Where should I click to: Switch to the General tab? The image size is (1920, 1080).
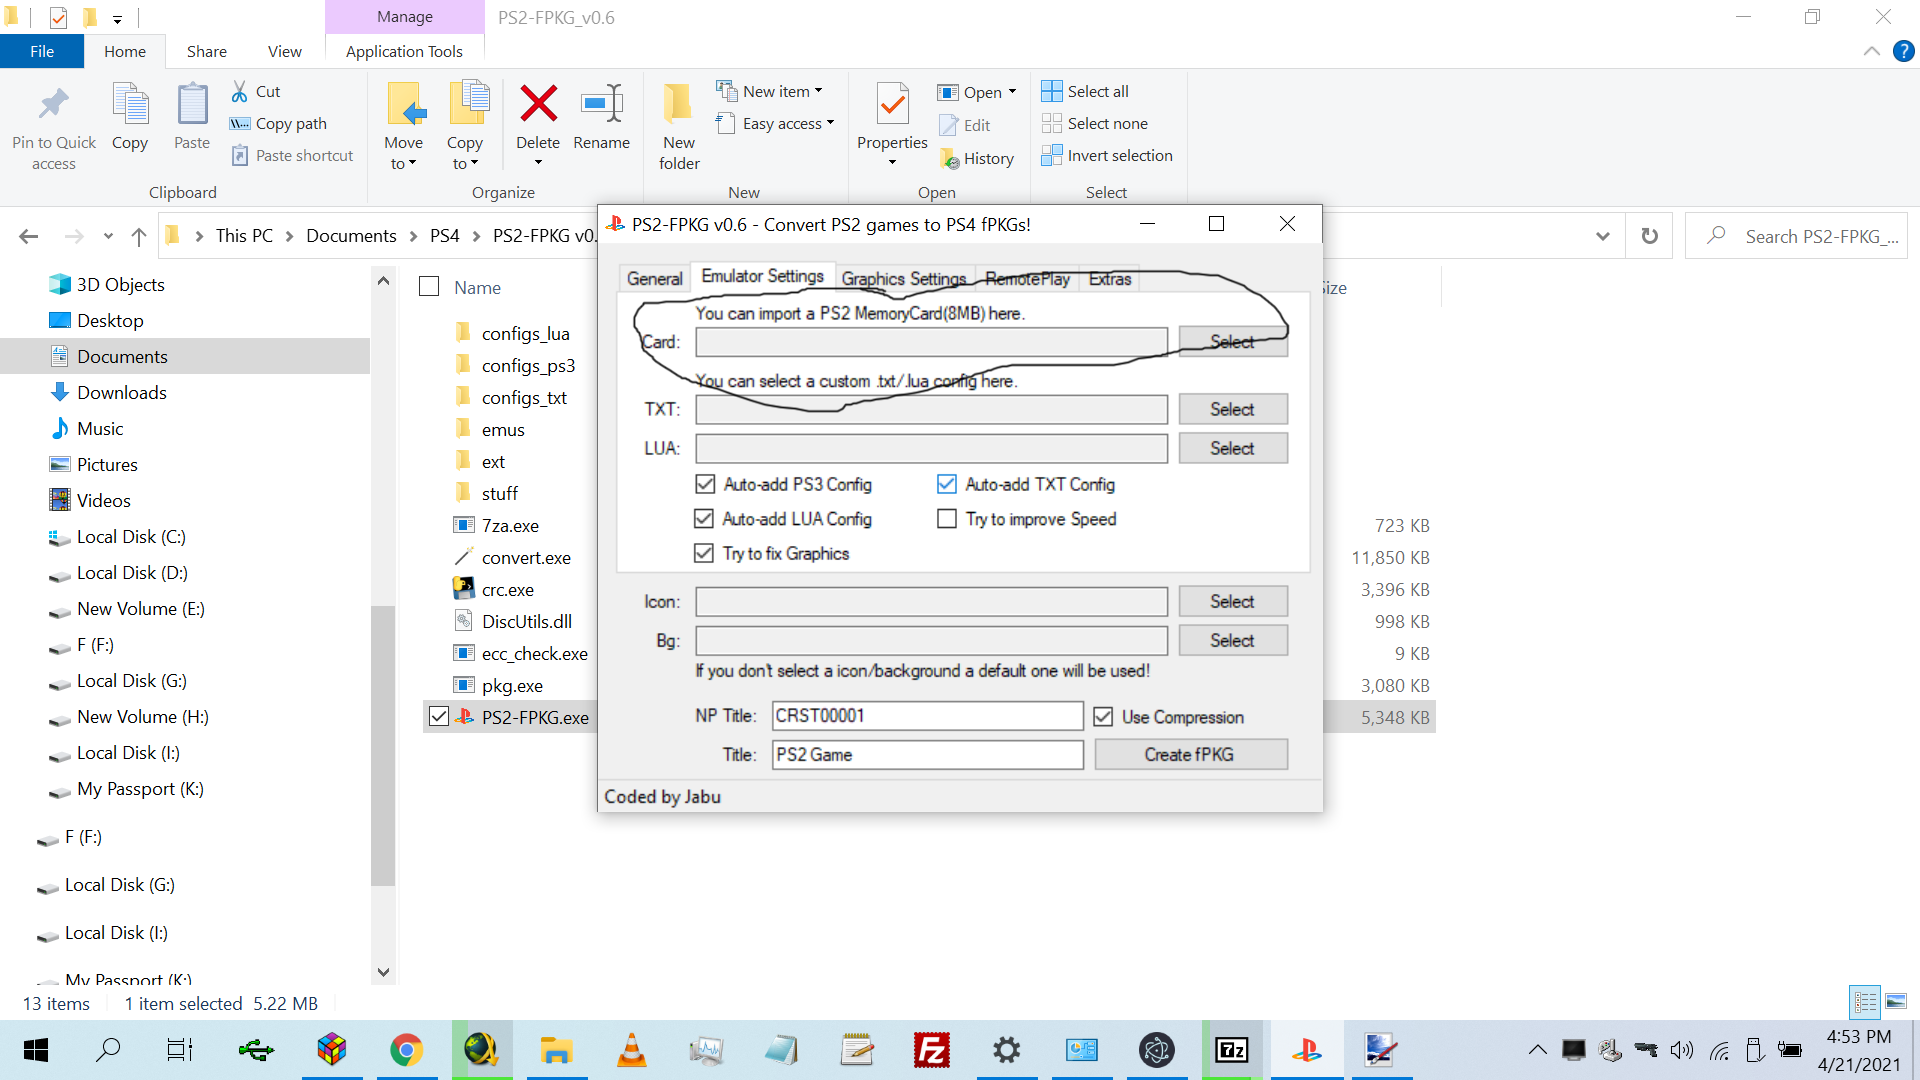[x=654, y=279]
